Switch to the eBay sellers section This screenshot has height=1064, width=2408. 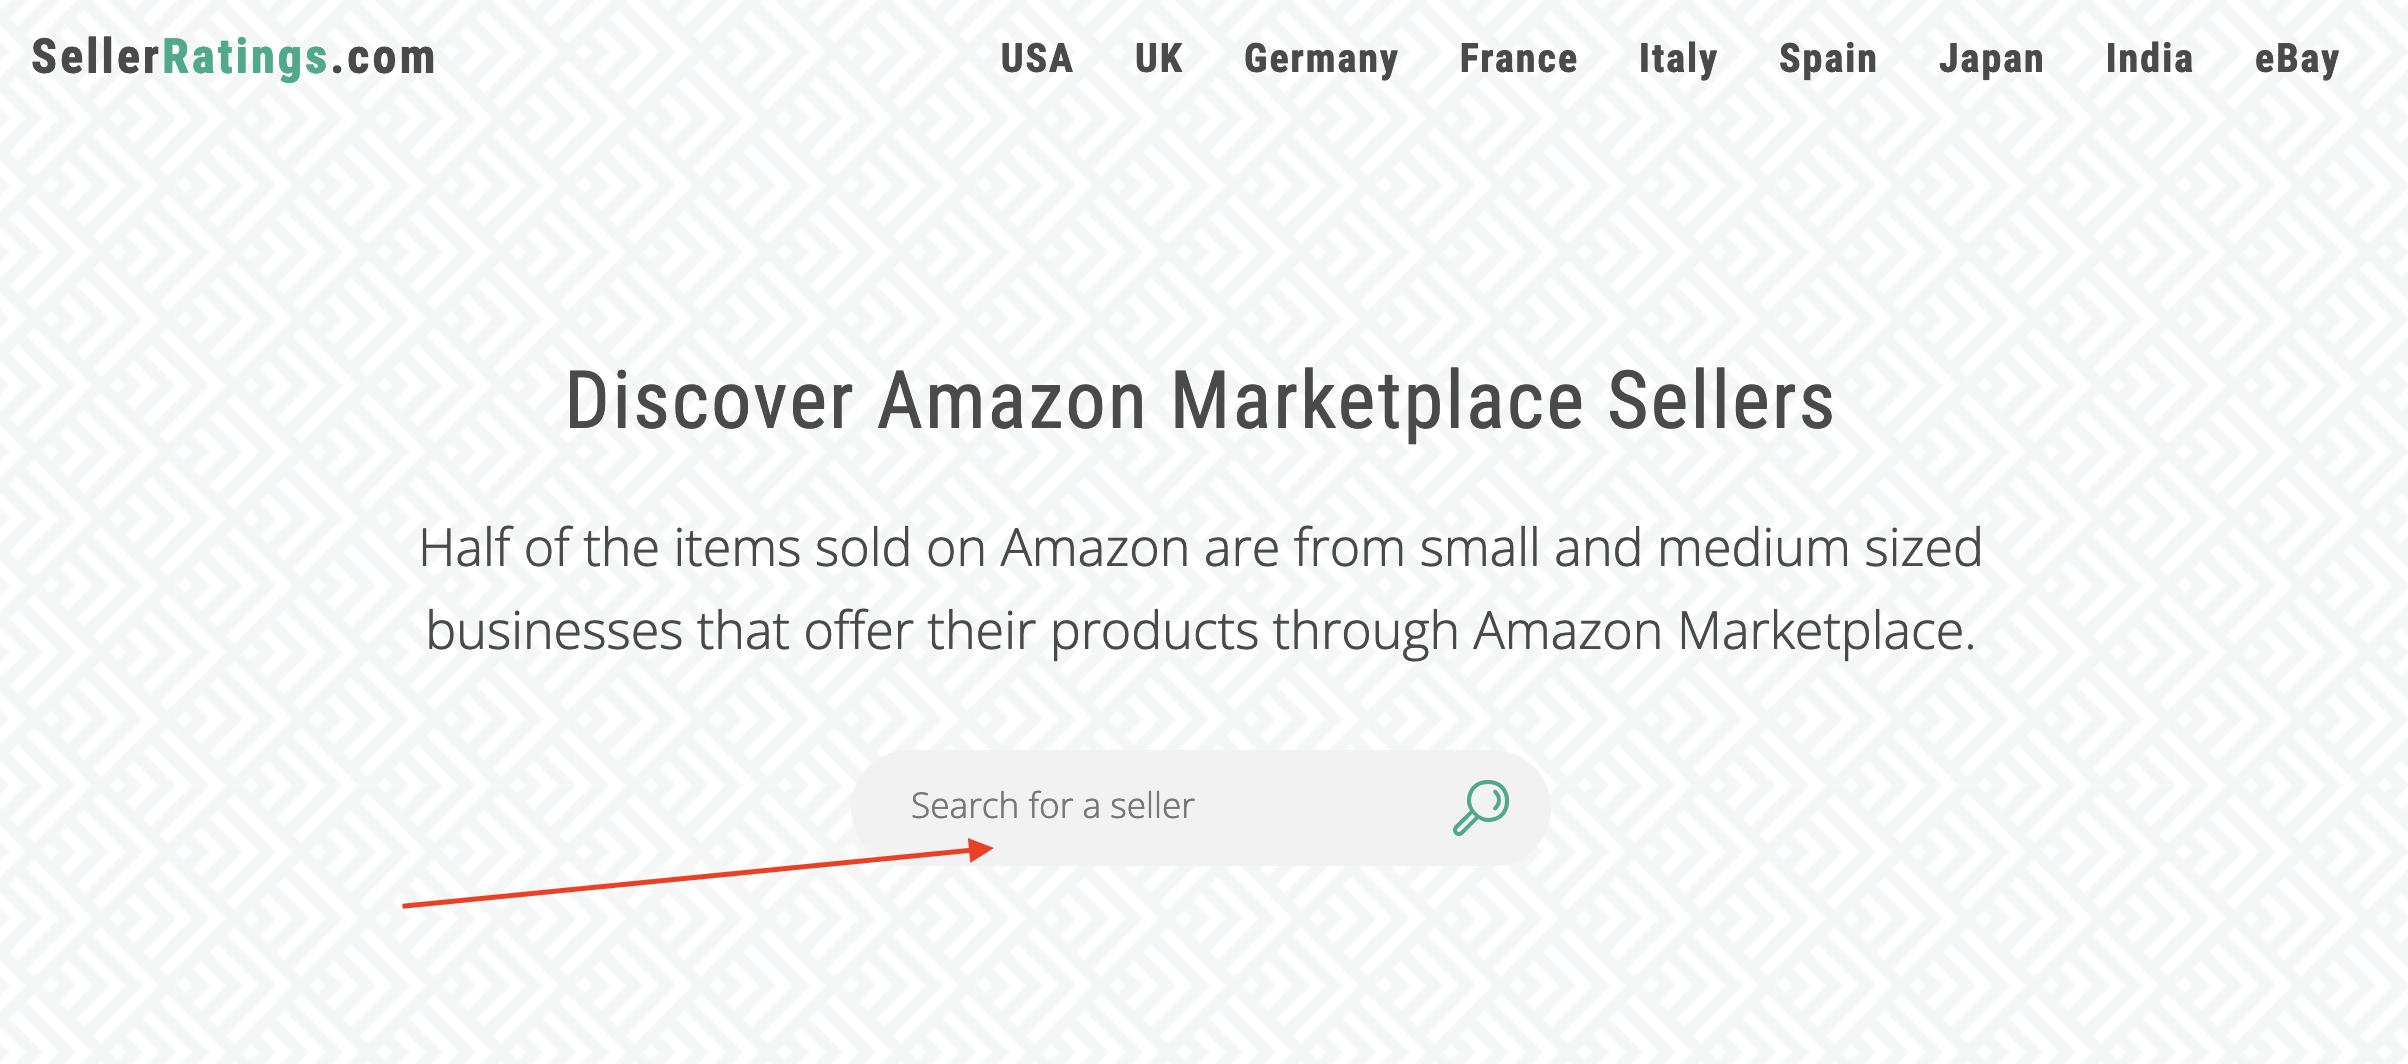tap(2297, 59)
